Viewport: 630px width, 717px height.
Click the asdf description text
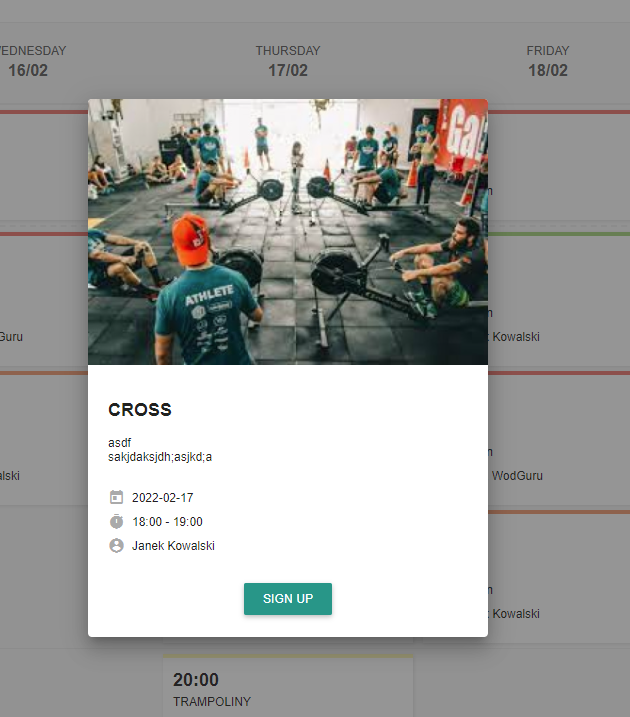point(119,443)
